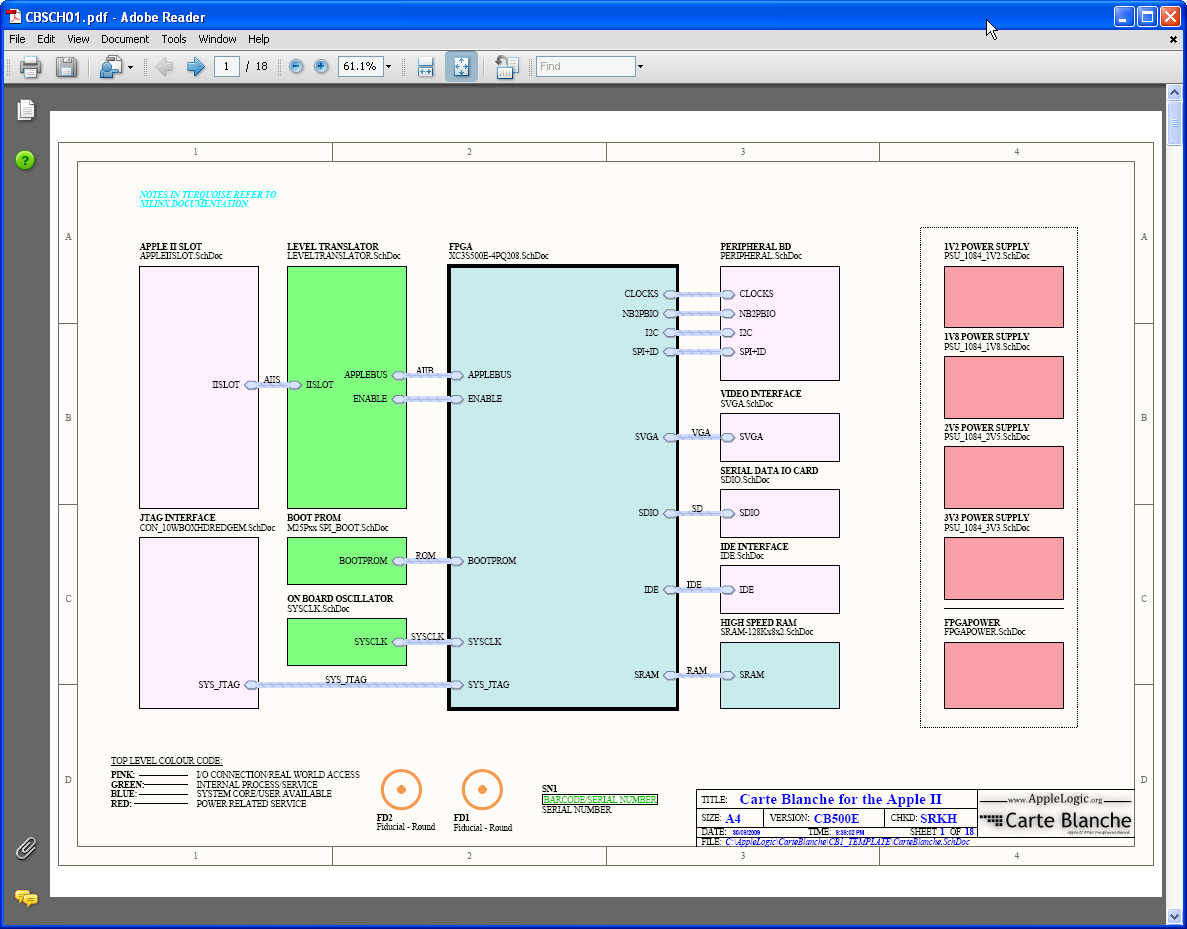Image resolution: width=1187 pixels, height=929 pixels.
Task: Open the Attachments paperclip panel icon
Action: pyautogui.click(x=26, y=849)
